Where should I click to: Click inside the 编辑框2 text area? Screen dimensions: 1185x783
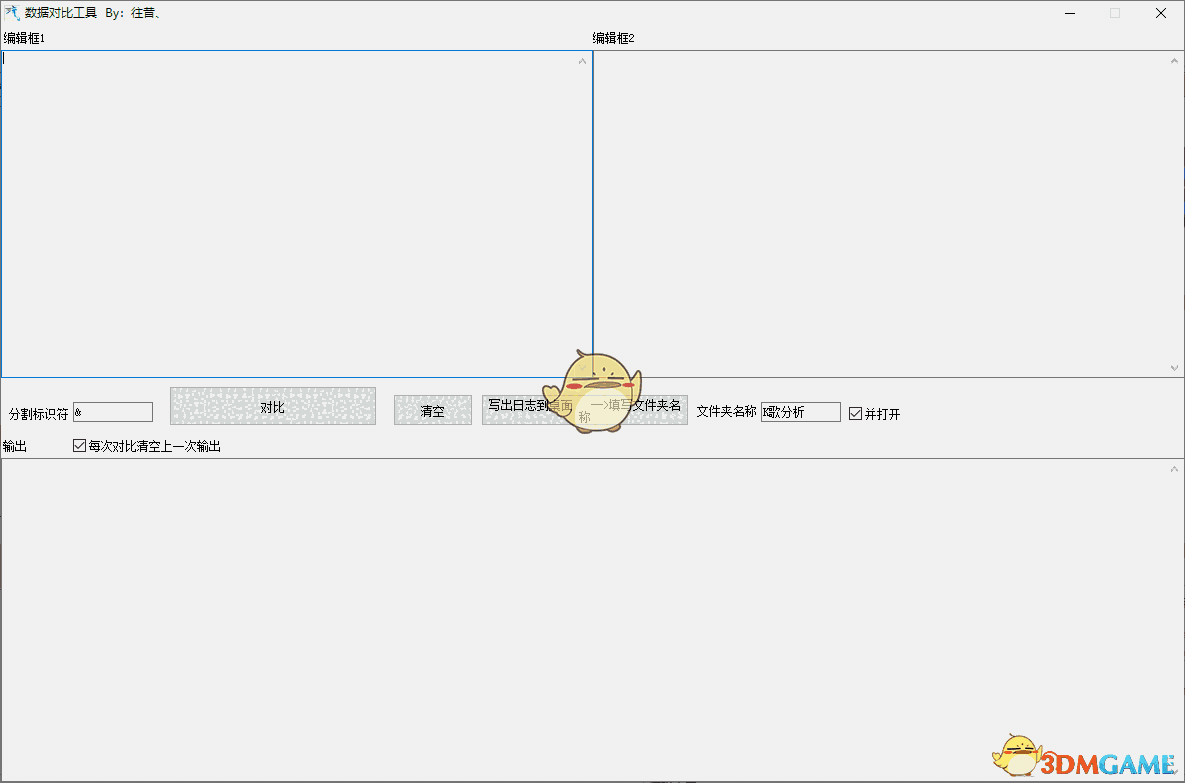tap(880, 200)
